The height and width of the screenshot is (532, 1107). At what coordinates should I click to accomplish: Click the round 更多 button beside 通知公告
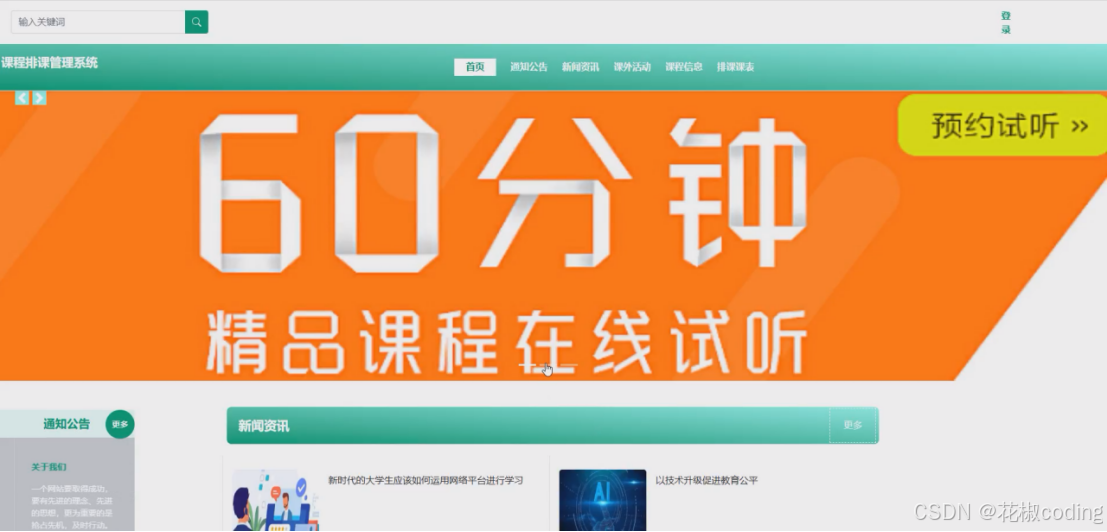pos(120,424)
